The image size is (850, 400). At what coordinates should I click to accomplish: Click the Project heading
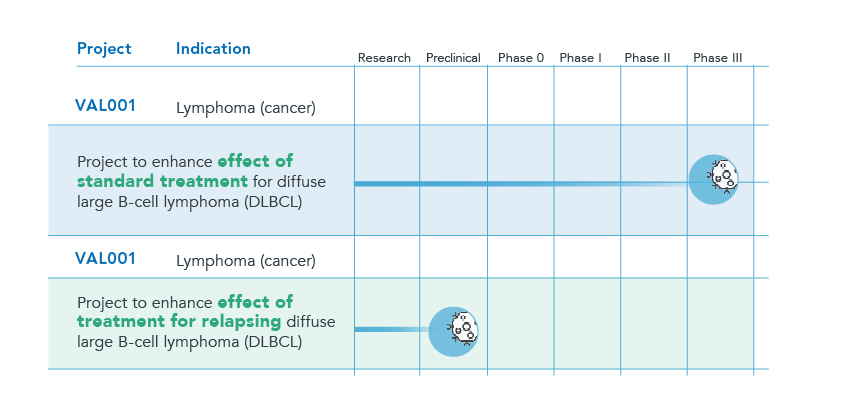pyautogui.click(x=104, y=49)
